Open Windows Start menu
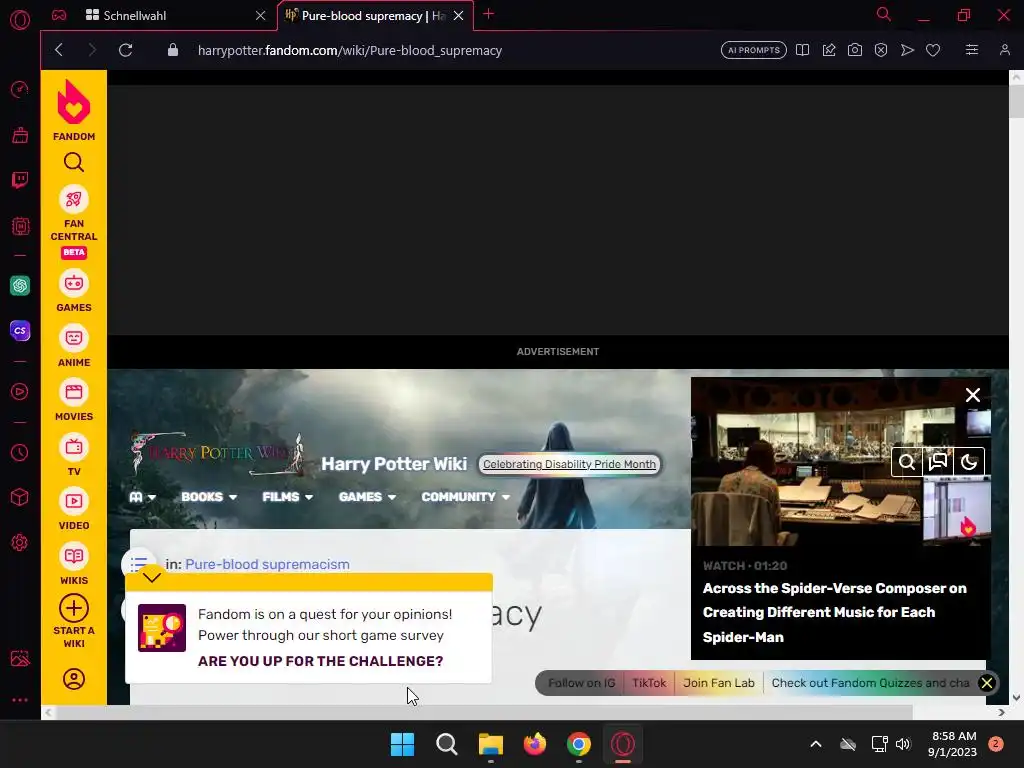This screenshot has height=768, width=1024. coord(402,744)
